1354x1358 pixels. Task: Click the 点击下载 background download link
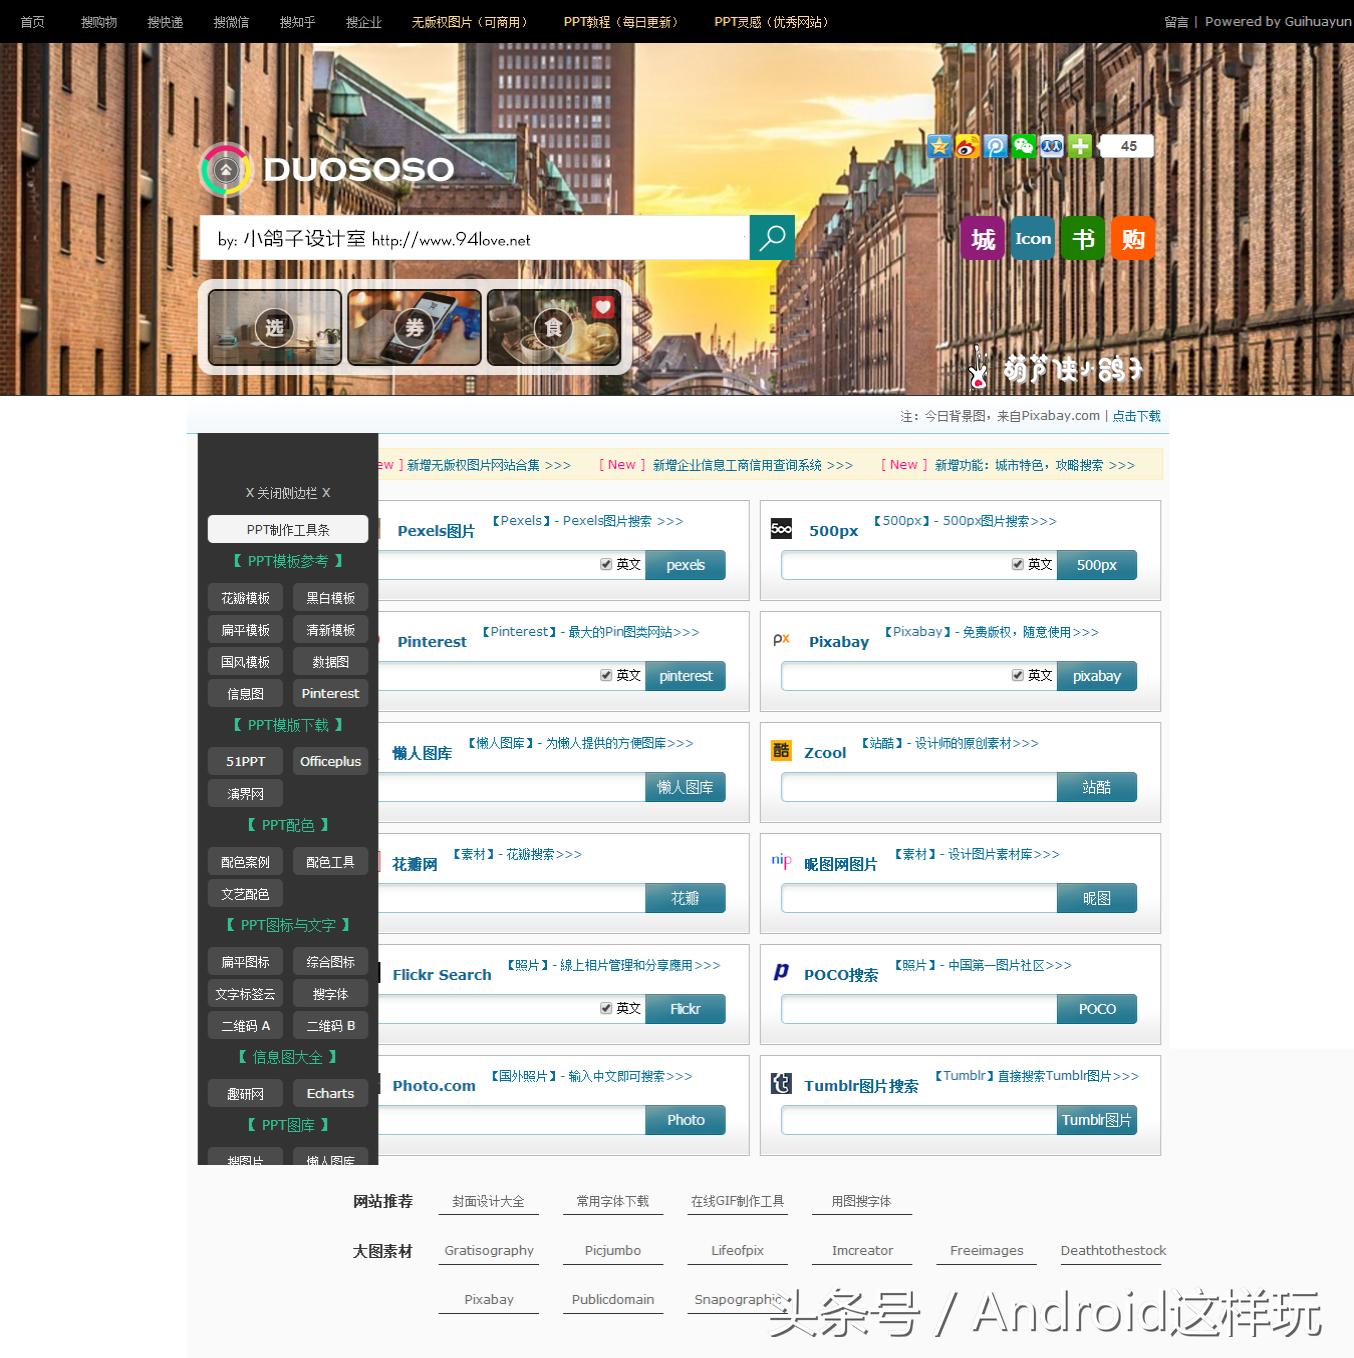click(x=1137, y=416)
